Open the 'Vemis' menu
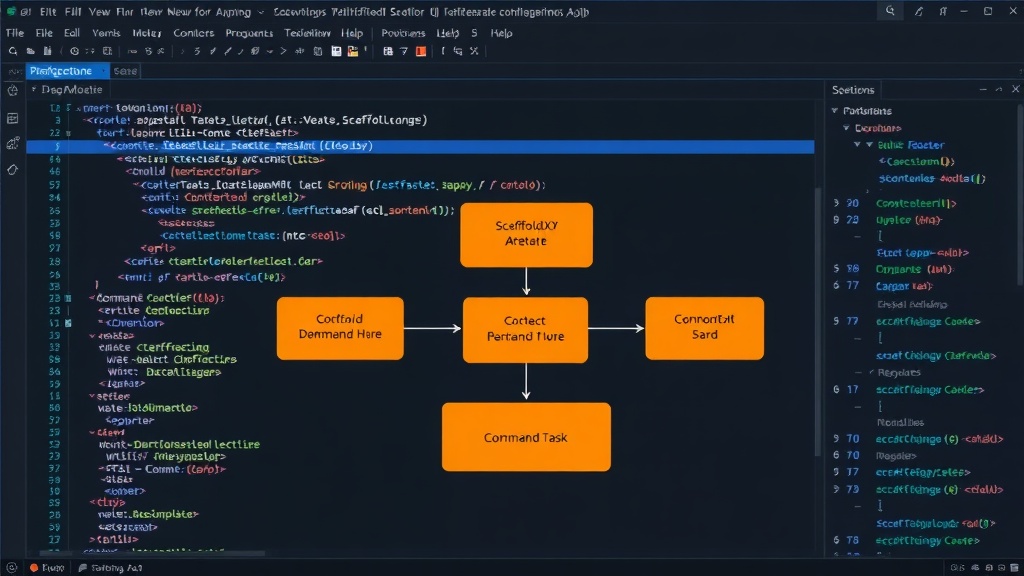 pos(106,33)
